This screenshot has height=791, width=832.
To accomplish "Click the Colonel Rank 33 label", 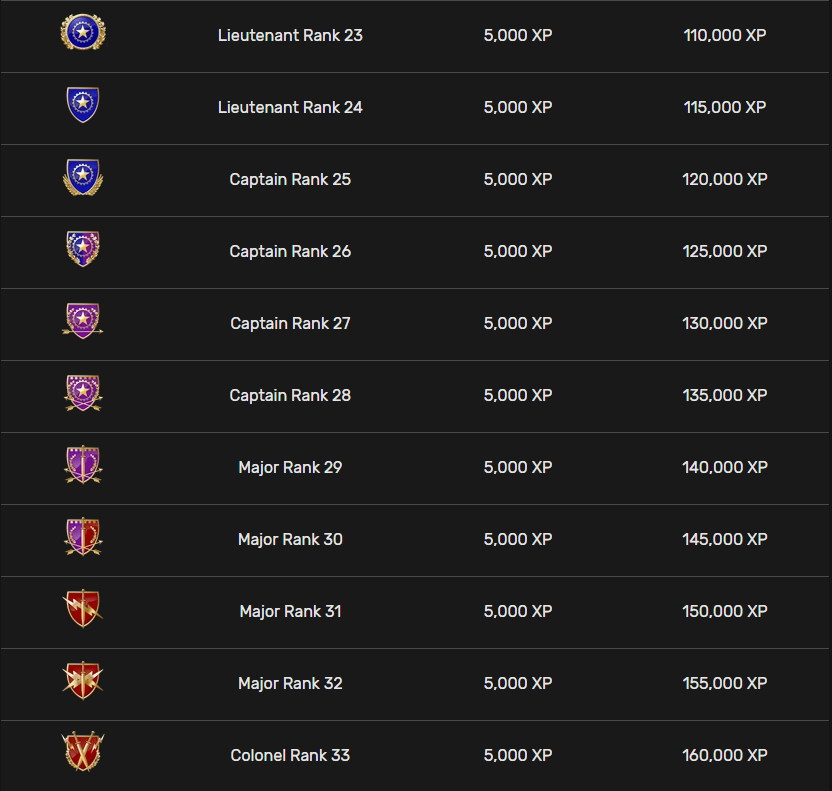I will (290, 756).
